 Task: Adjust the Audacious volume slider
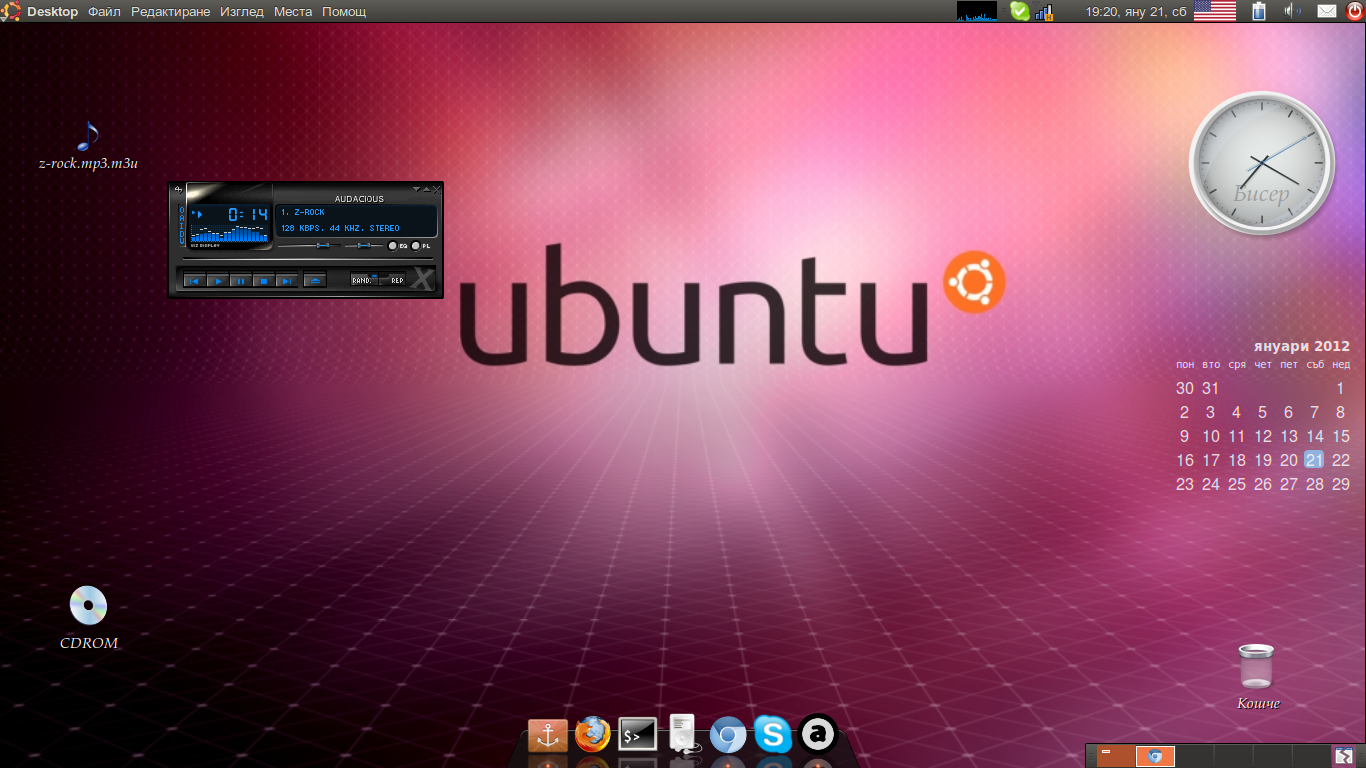(x=308, y=245)
